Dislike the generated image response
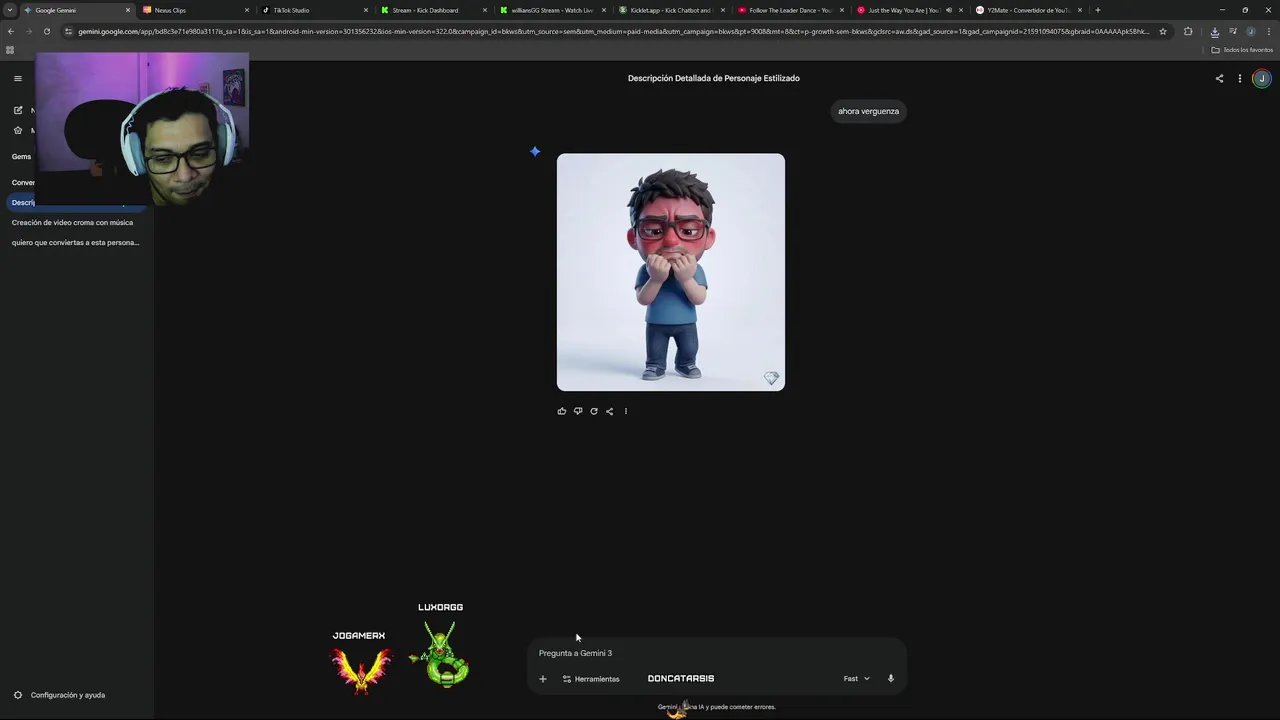Screen dimensions: 1280x720 click(578, 411)
